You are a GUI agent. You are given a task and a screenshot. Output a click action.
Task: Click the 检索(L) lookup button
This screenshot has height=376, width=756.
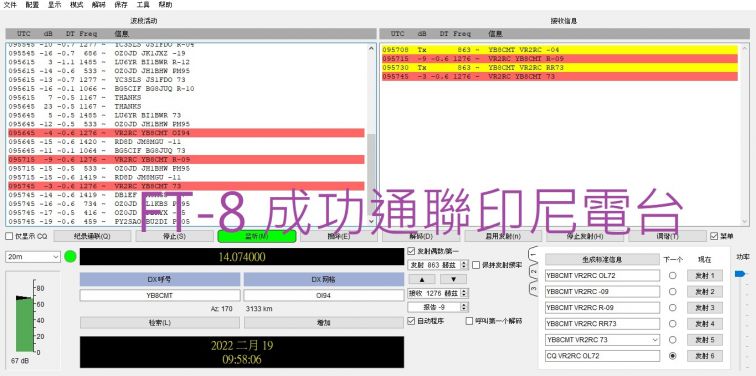click(x=160, y=323)
